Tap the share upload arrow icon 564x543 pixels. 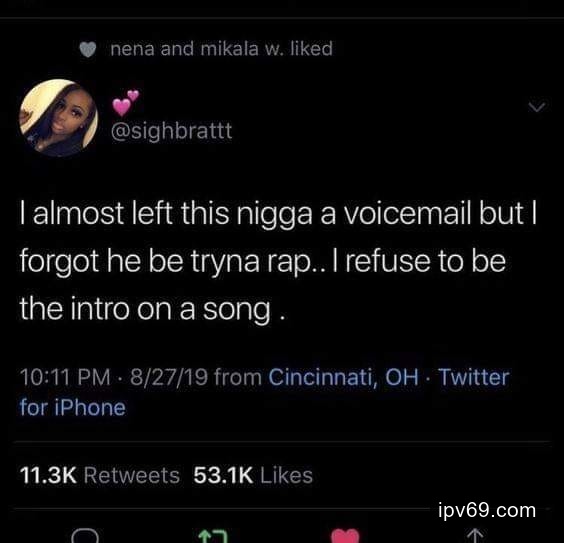[x=476, y=536]
